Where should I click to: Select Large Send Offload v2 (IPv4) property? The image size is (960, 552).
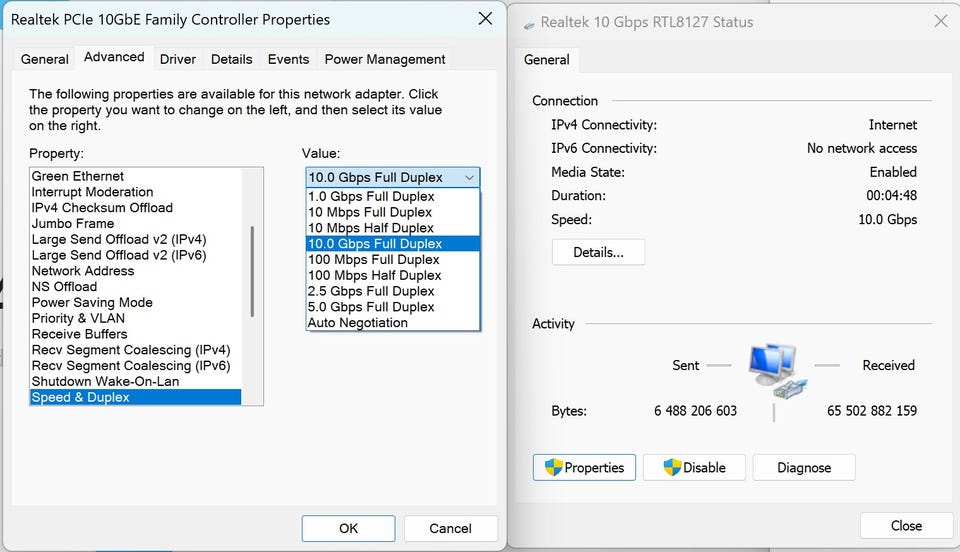pos(135,239)
